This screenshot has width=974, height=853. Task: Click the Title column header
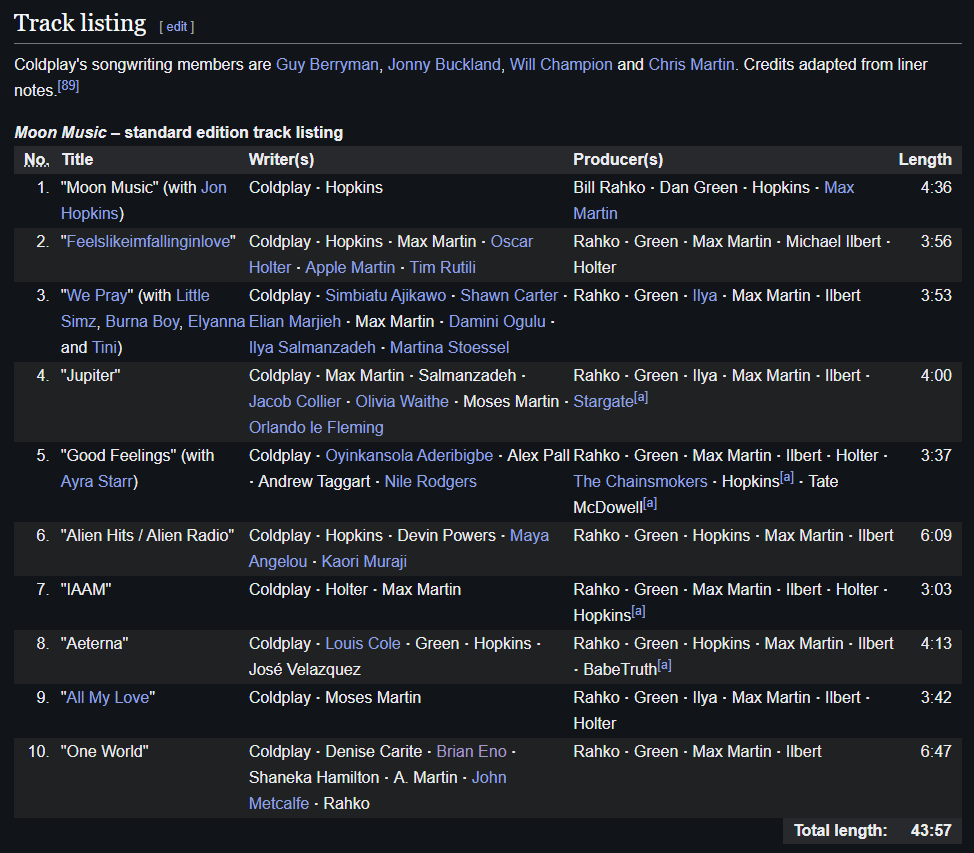point(78,160)
